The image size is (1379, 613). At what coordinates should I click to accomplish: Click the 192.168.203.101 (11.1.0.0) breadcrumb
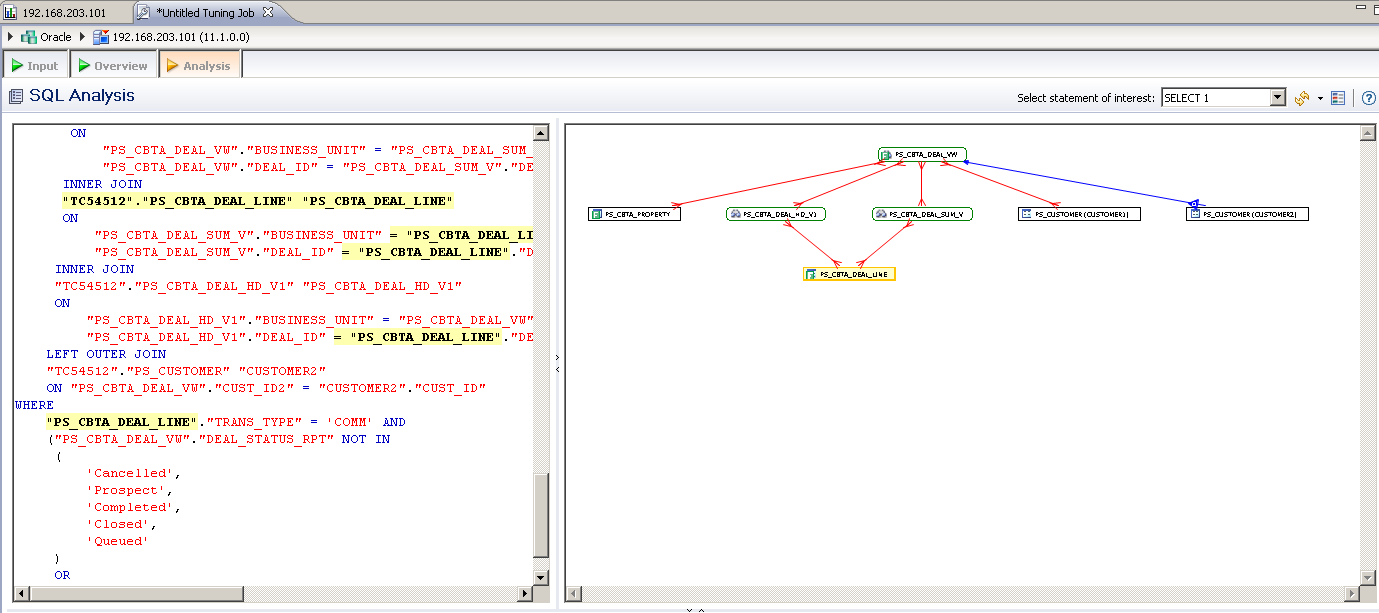(x=180, y=37)
